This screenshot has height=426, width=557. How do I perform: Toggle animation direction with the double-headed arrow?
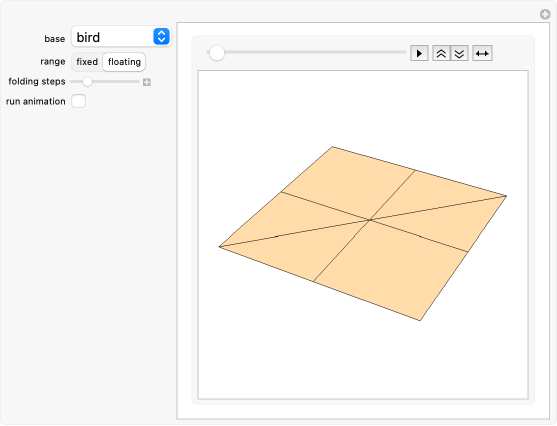point(482,54)
